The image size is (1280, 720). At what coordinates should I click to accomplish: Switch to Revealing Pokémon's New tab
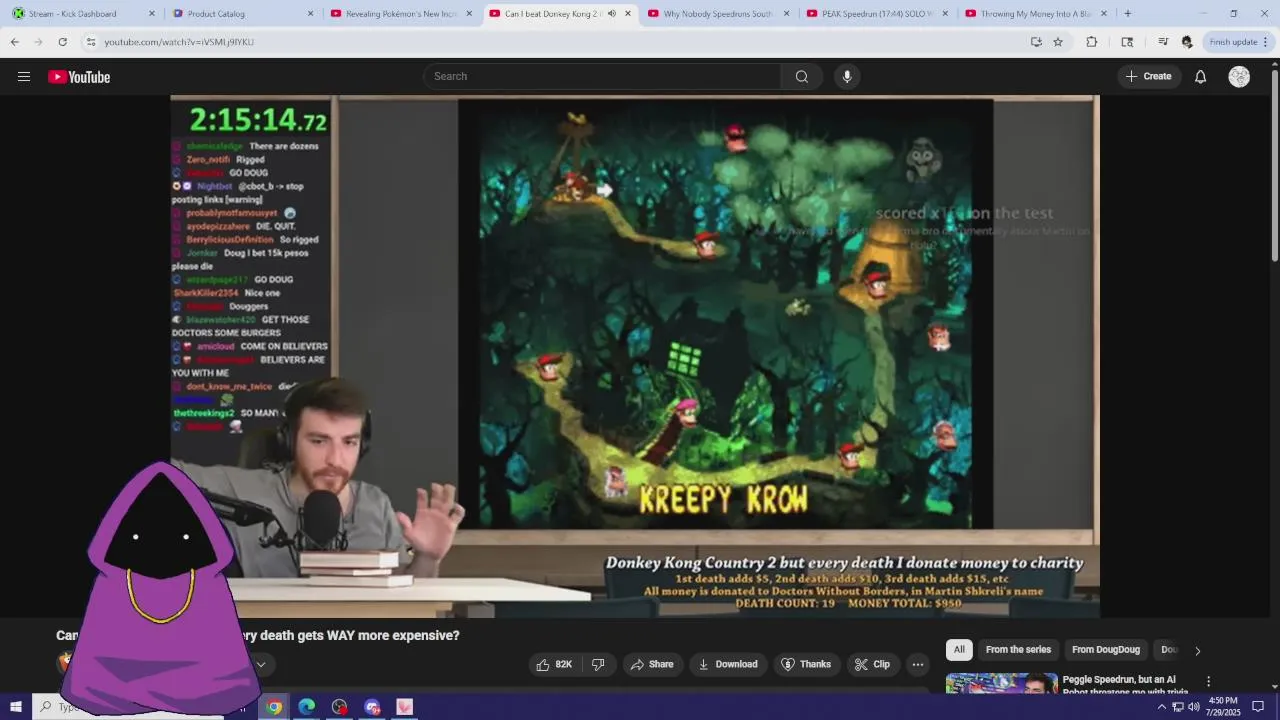400,14
